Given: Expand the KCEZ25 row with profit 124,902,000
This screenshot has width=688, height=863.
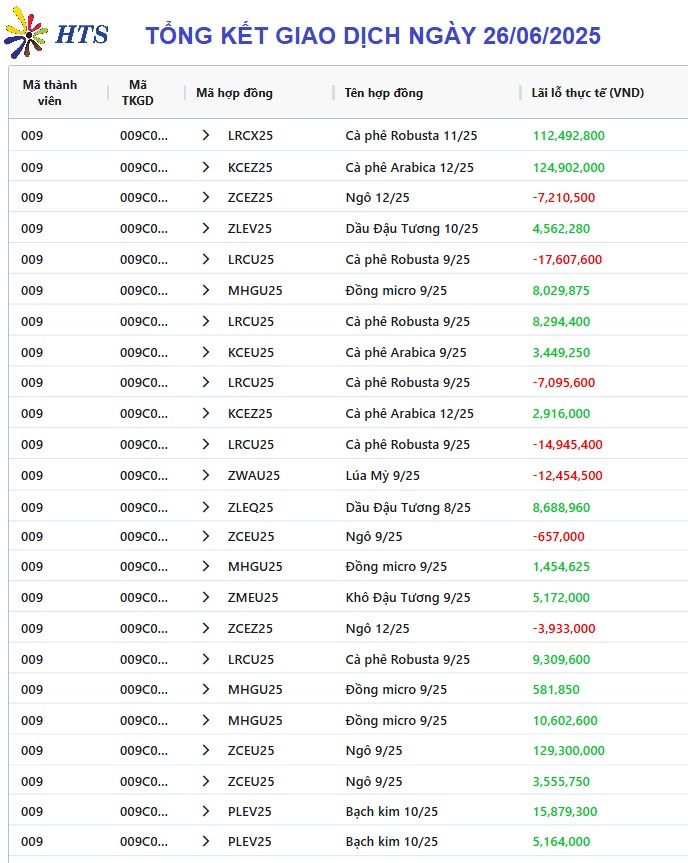Looking at the screenshot, I should pyautogui.click(x=206, y=167).
